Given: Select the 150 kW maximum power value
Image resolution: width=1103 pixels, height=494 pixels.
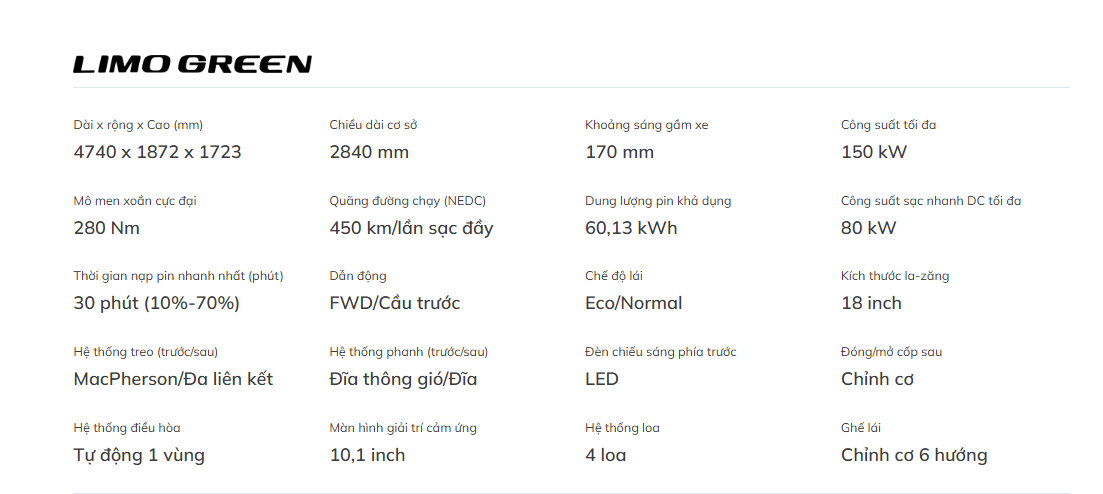Looking at the screenshot, I should (x=874, y=152).
